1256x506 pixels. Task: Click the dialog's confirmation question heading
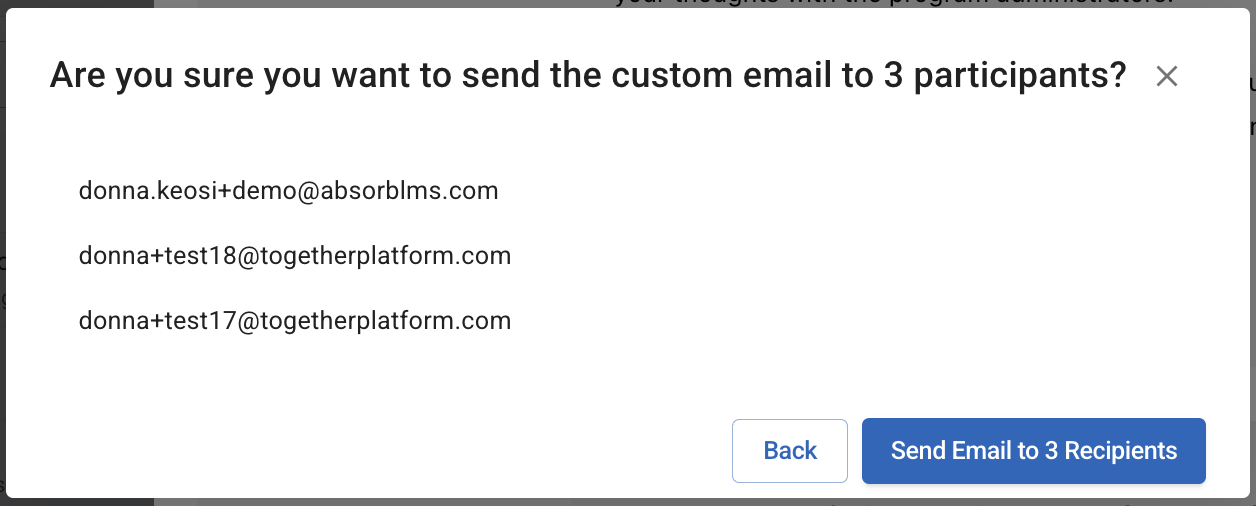tap(588, 76)
